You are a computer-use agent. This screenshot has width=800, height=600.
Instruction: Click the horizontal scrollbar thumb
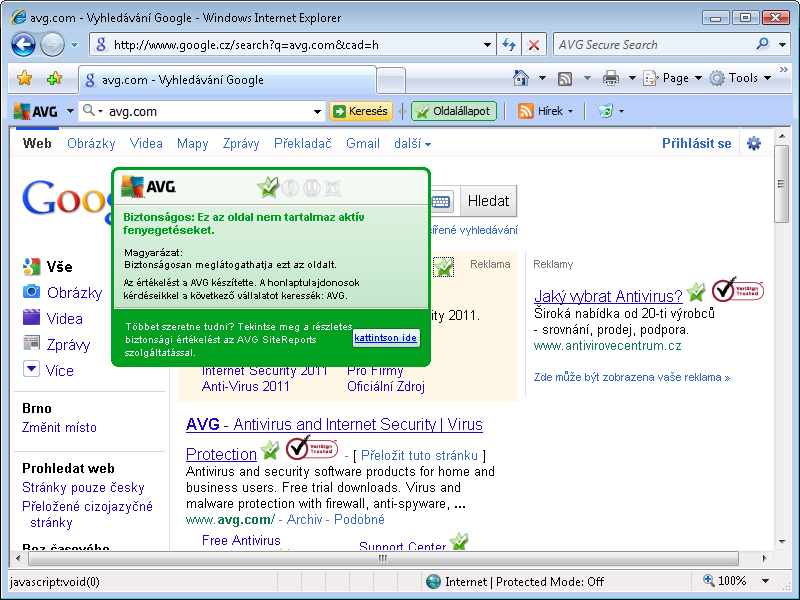click(x=383, y=558)
